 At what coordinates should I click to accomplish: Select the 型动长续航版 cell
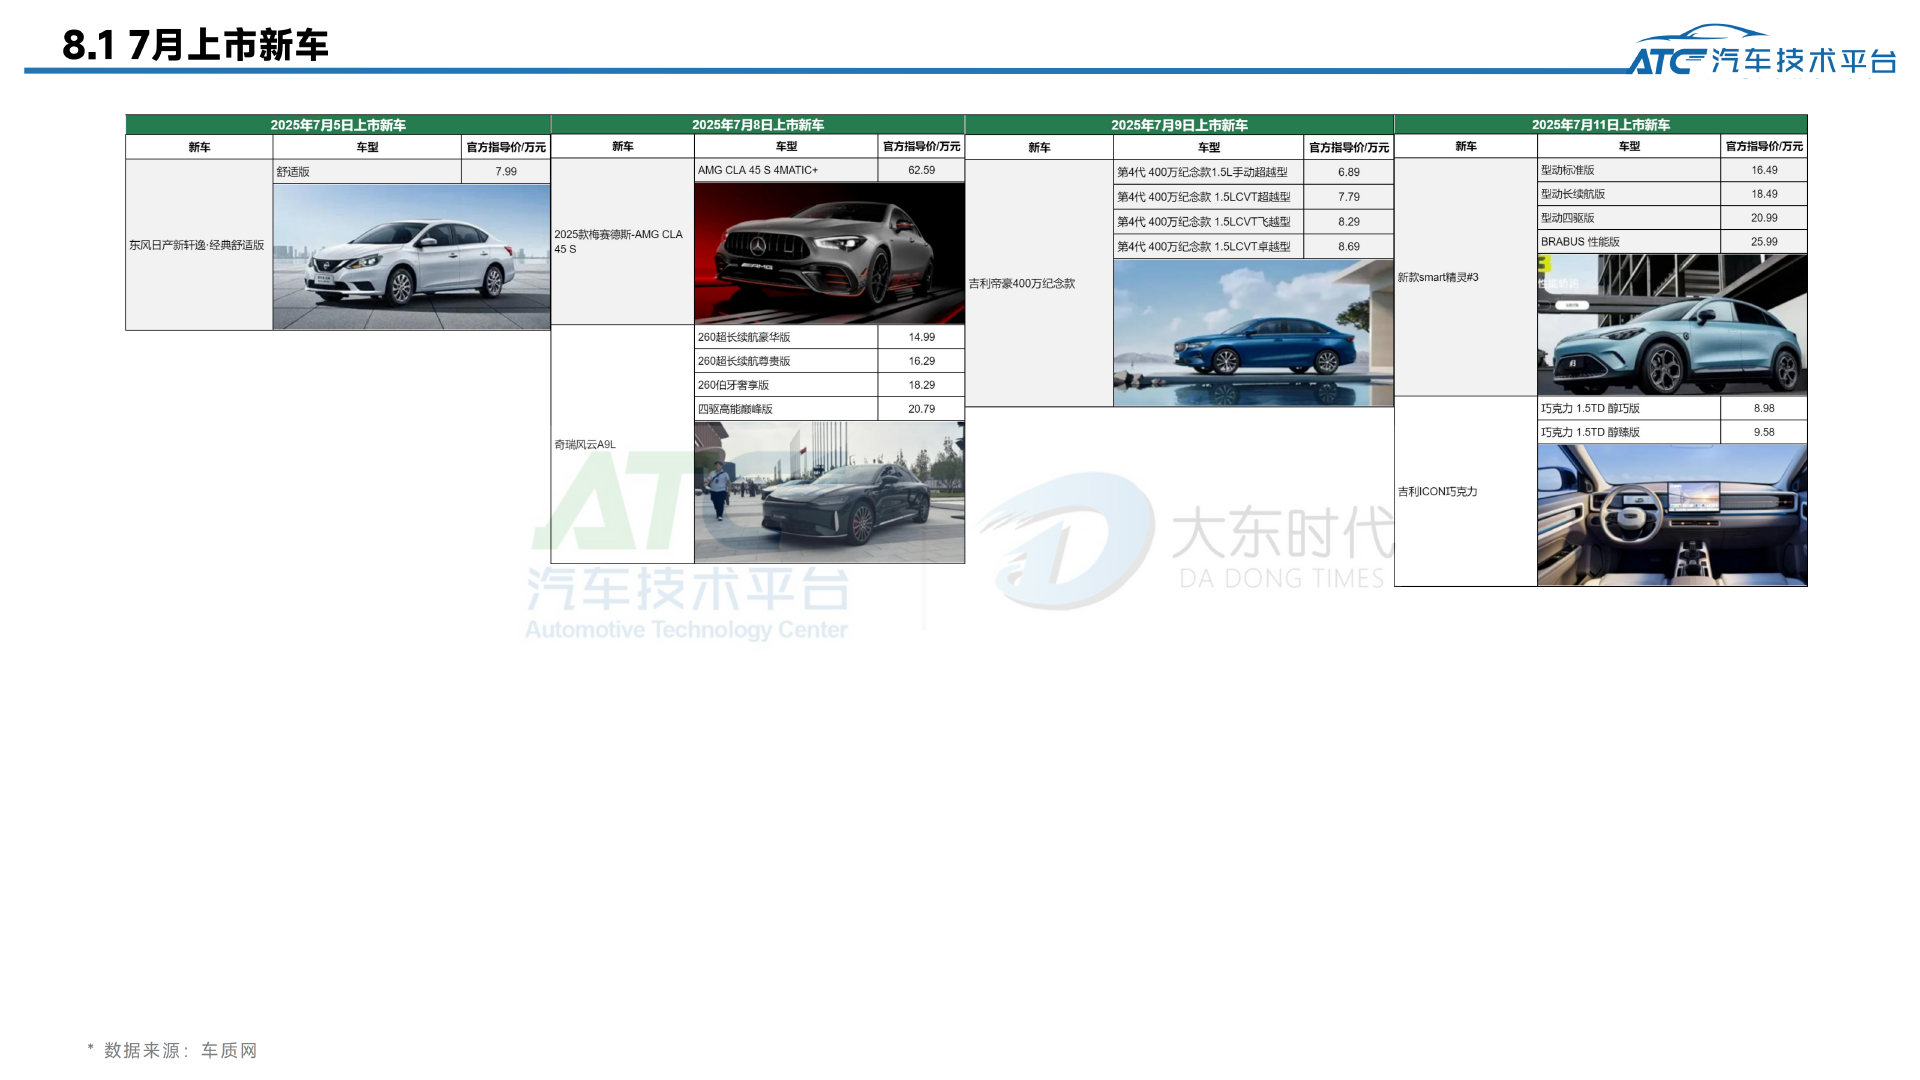(x=1629, y=194)
